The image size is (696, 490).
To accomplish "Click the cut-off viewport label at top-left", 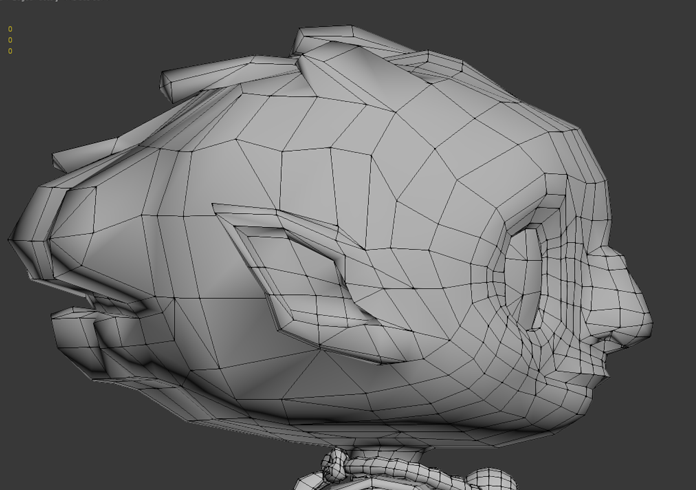I will [x=50, y=2].
